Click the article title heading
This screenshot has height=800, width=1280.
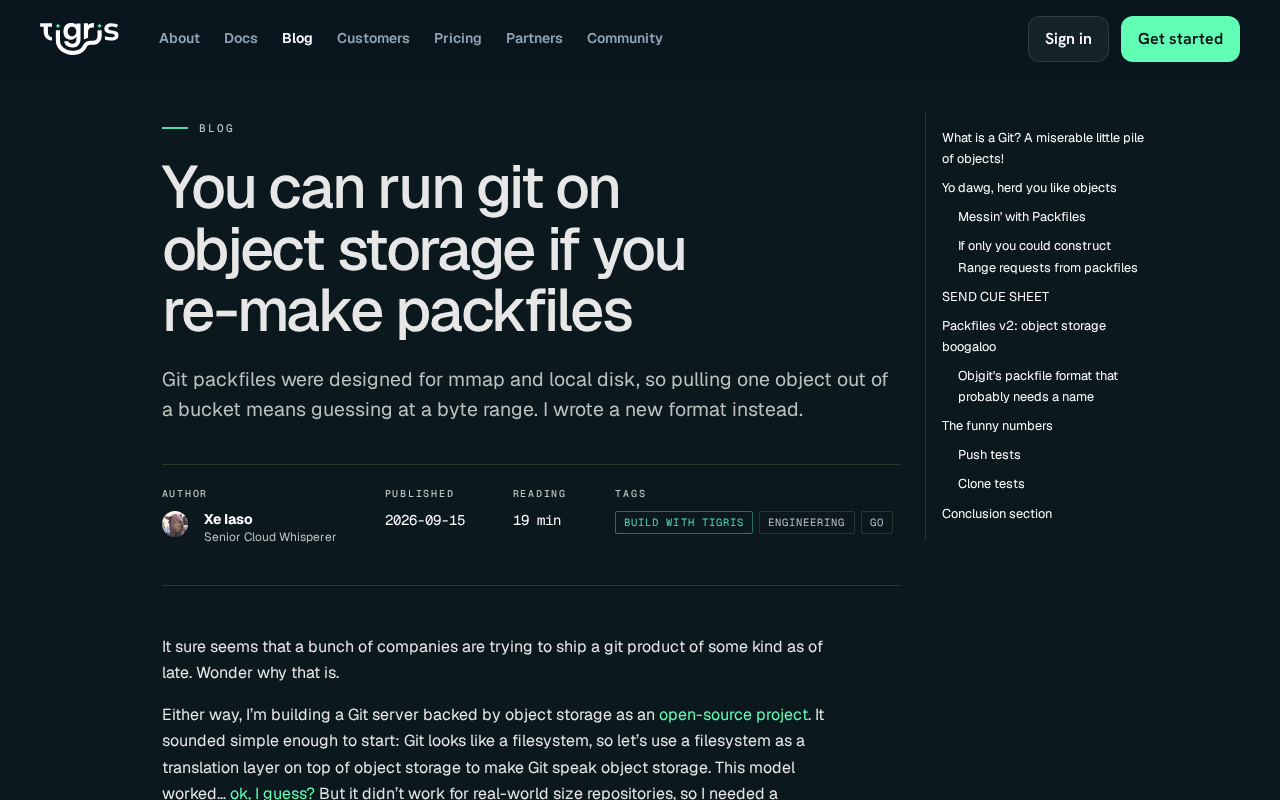426,249
